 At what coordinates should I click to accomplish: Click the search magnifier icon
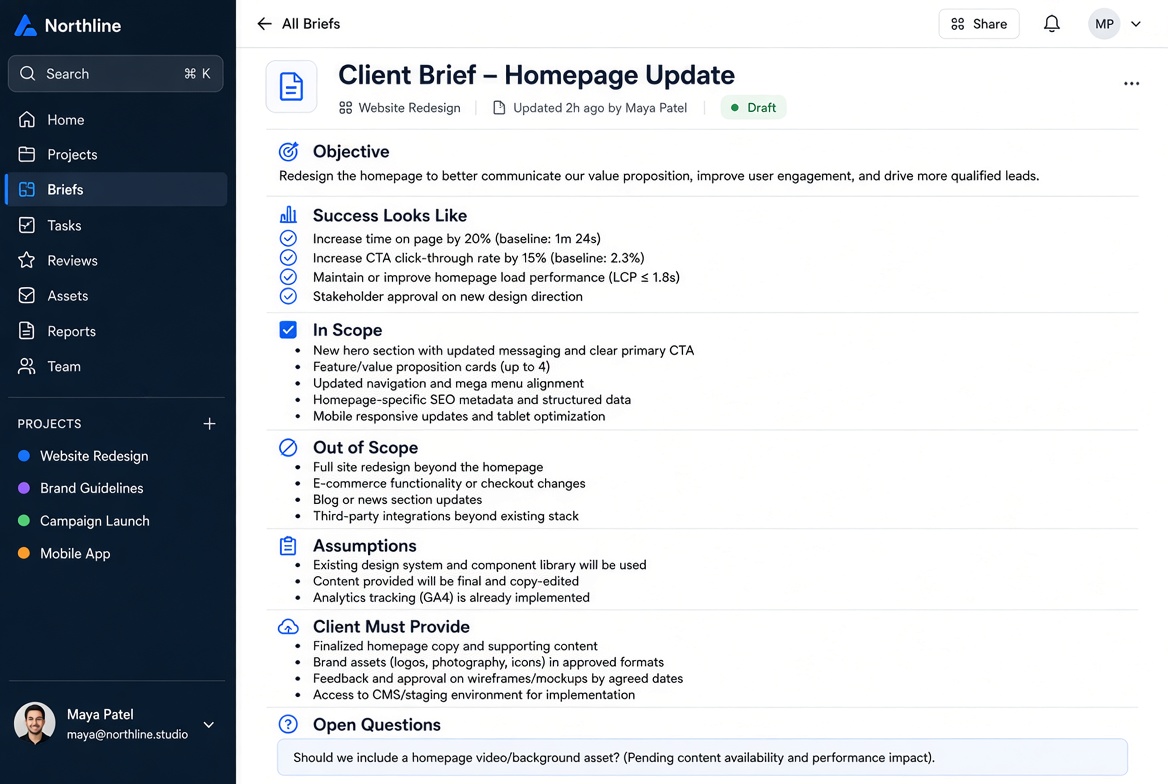pyautogui.click(x=28, y=73)
